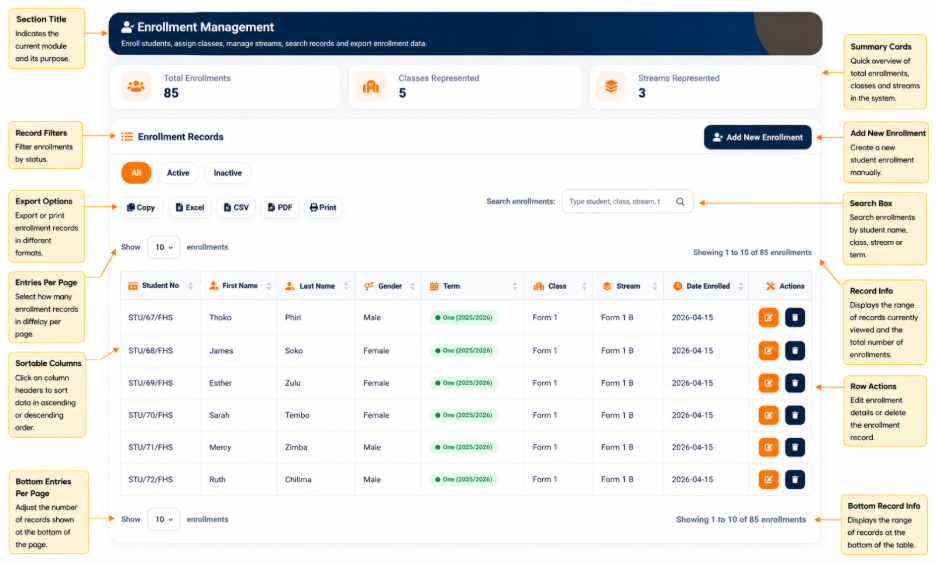The width and height of the screenshot is (936, 564).
Task: Click Add New Enrollment button
Action: (758, 137)
